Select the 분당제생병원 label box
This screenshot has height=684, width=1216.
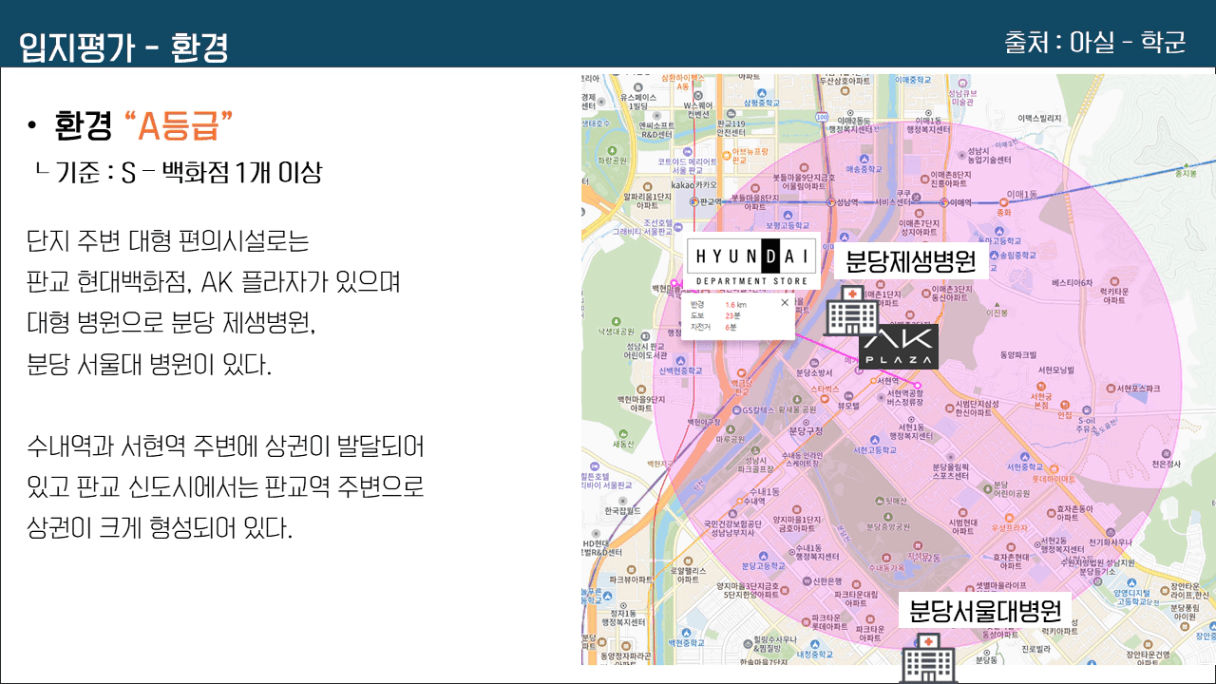pos(910,262)
